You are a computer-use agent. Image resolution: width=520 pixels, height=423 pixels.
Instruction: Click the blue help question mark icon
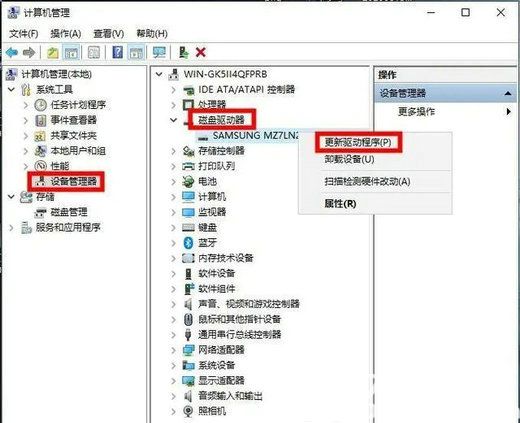117,52
